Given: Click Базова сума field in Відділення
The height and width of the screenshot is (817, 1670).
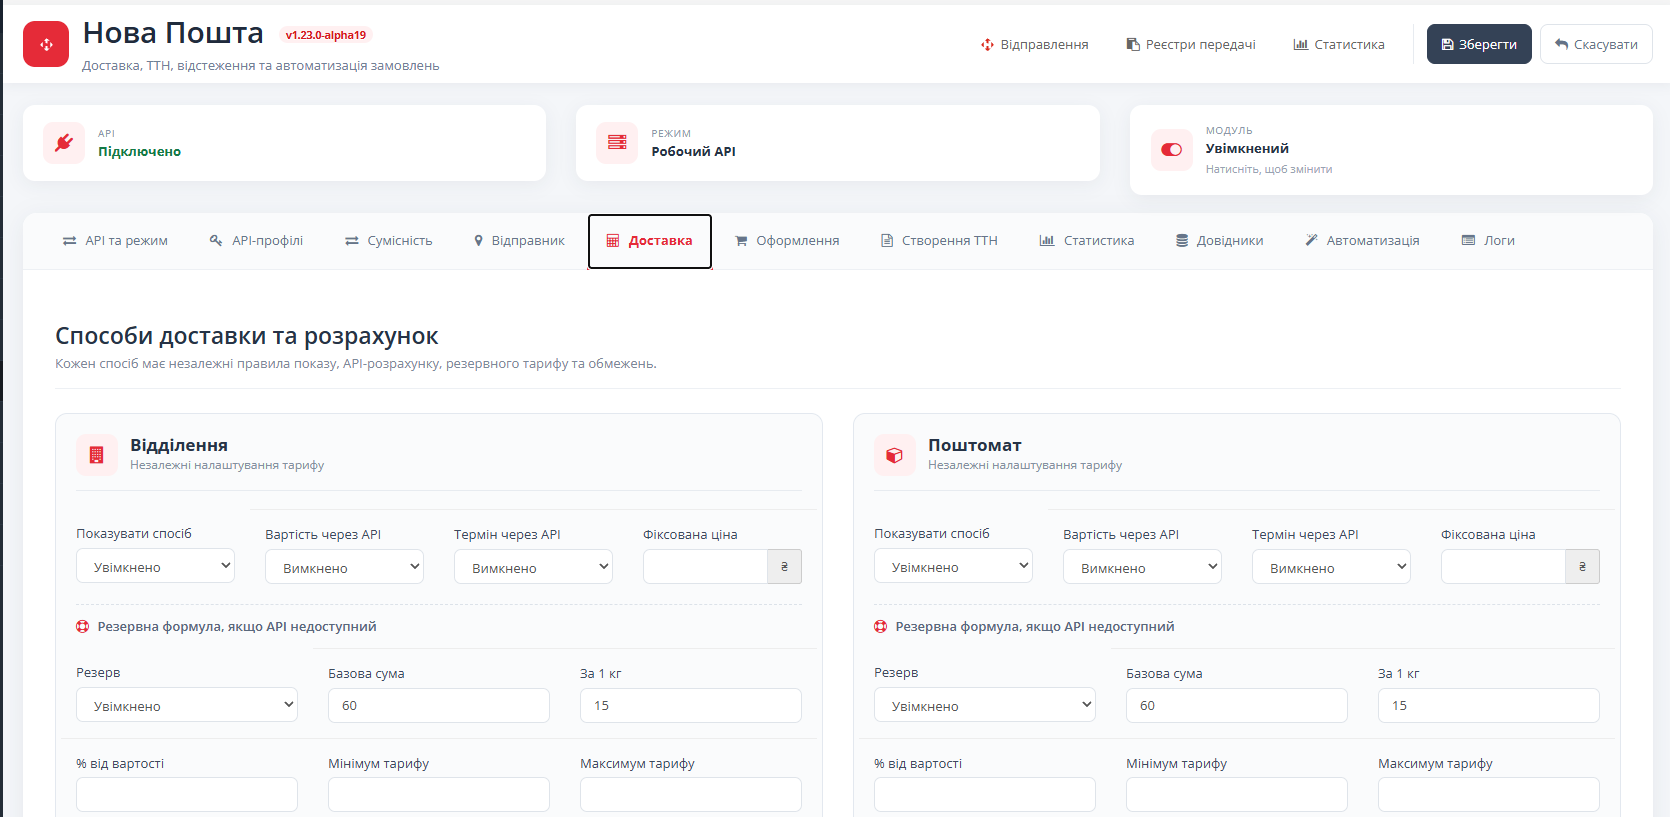Looking at the screenshot, I should 439,705.
